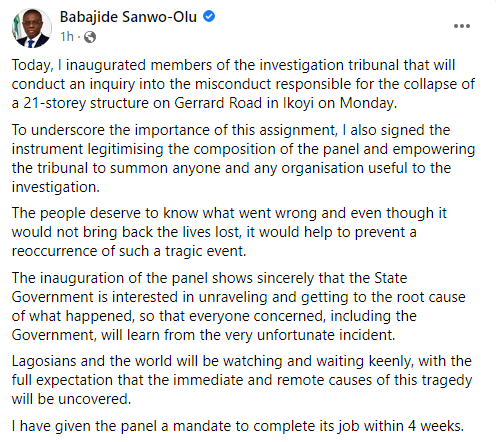Click the text "21-storey structure"
This screenshot has width=496, height=442.
(86, 103)
